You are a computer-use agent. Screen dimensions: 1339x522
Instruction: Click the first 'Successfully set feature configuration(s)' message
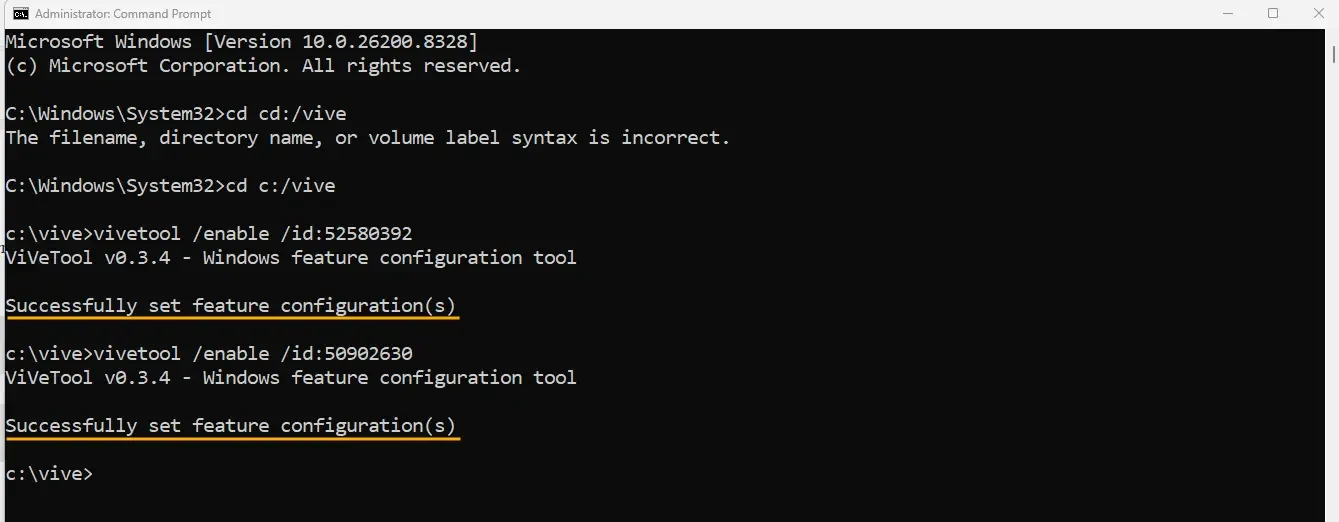click(x=231, y=306)
